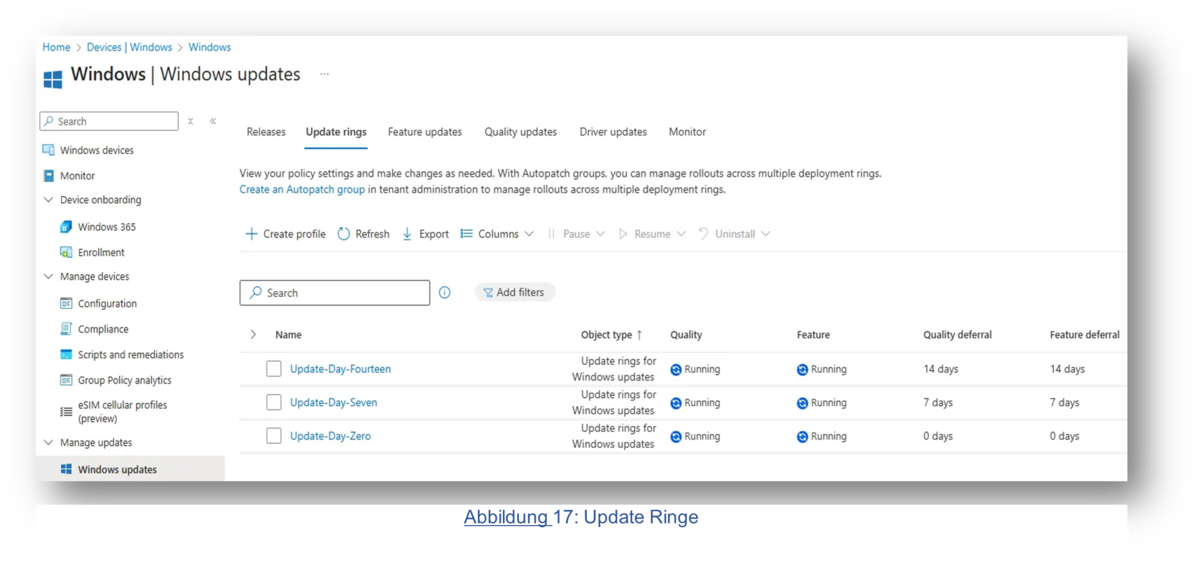Check the Update-Day-Fourteen checkbox
1200x569 pixels.
click(x=274, y=369)
